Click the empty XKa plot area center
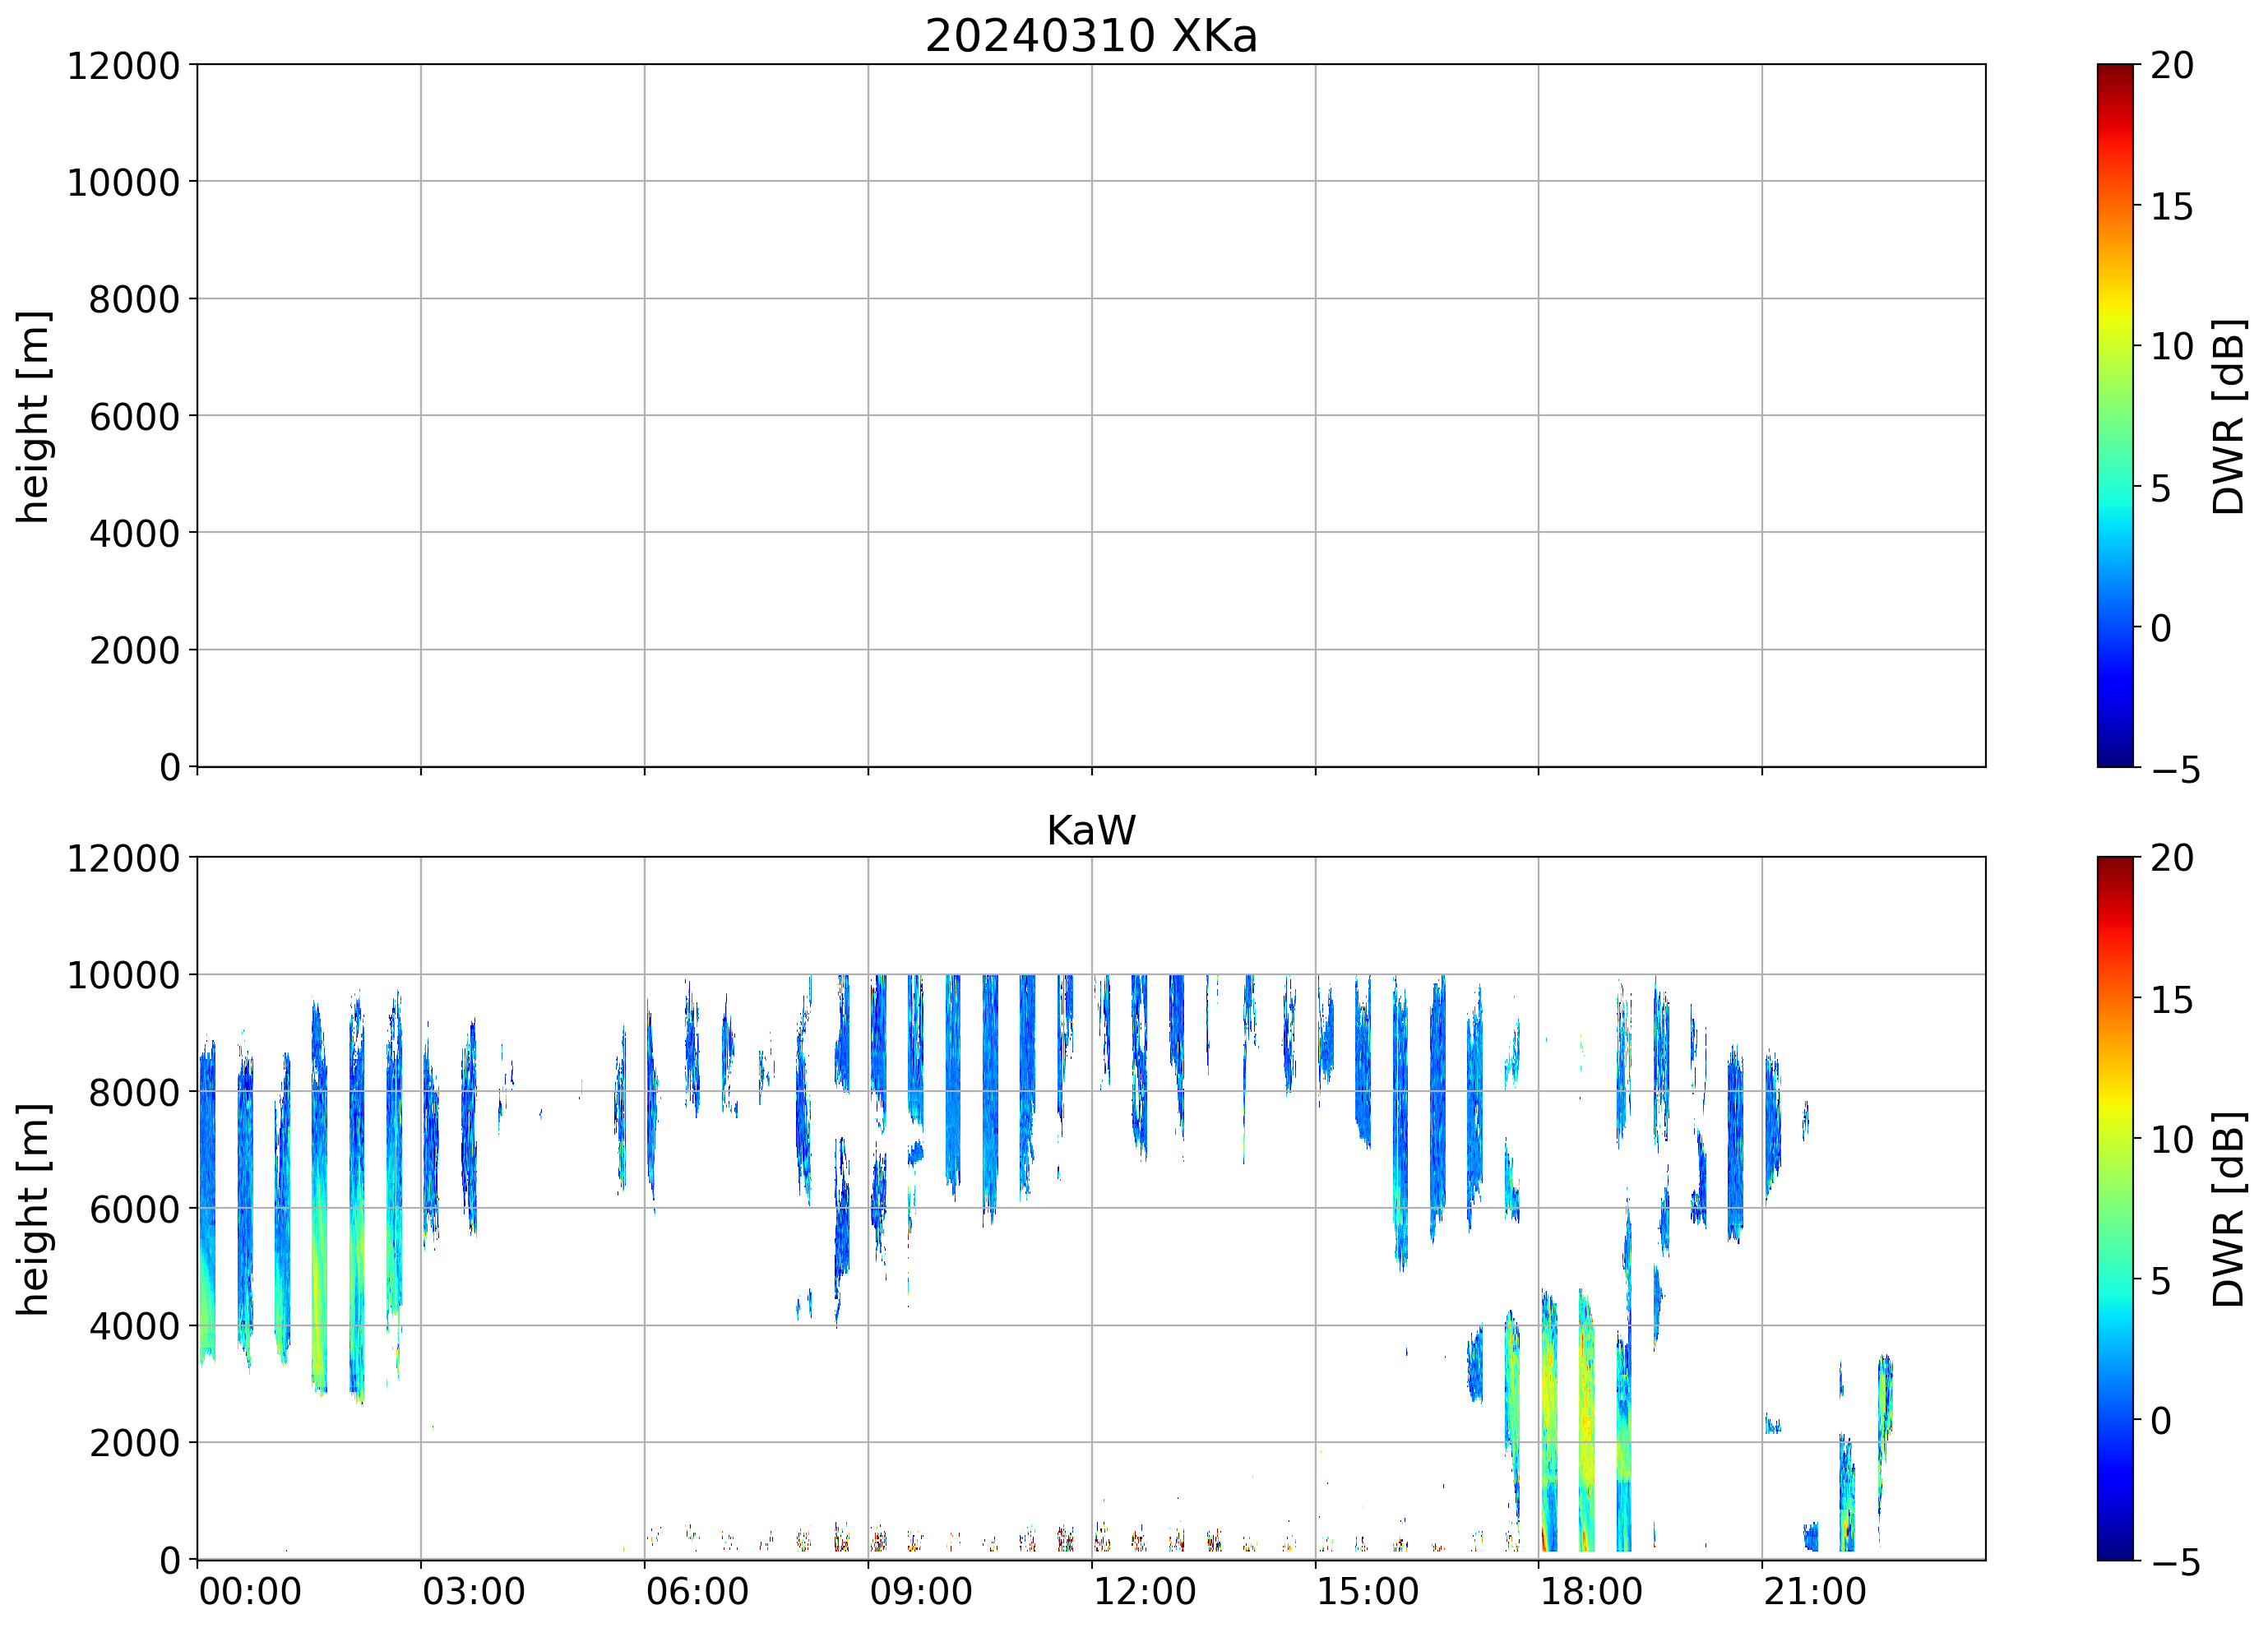The image size is (2268, 1628). pyautogui.click(x=1090, y=415)
